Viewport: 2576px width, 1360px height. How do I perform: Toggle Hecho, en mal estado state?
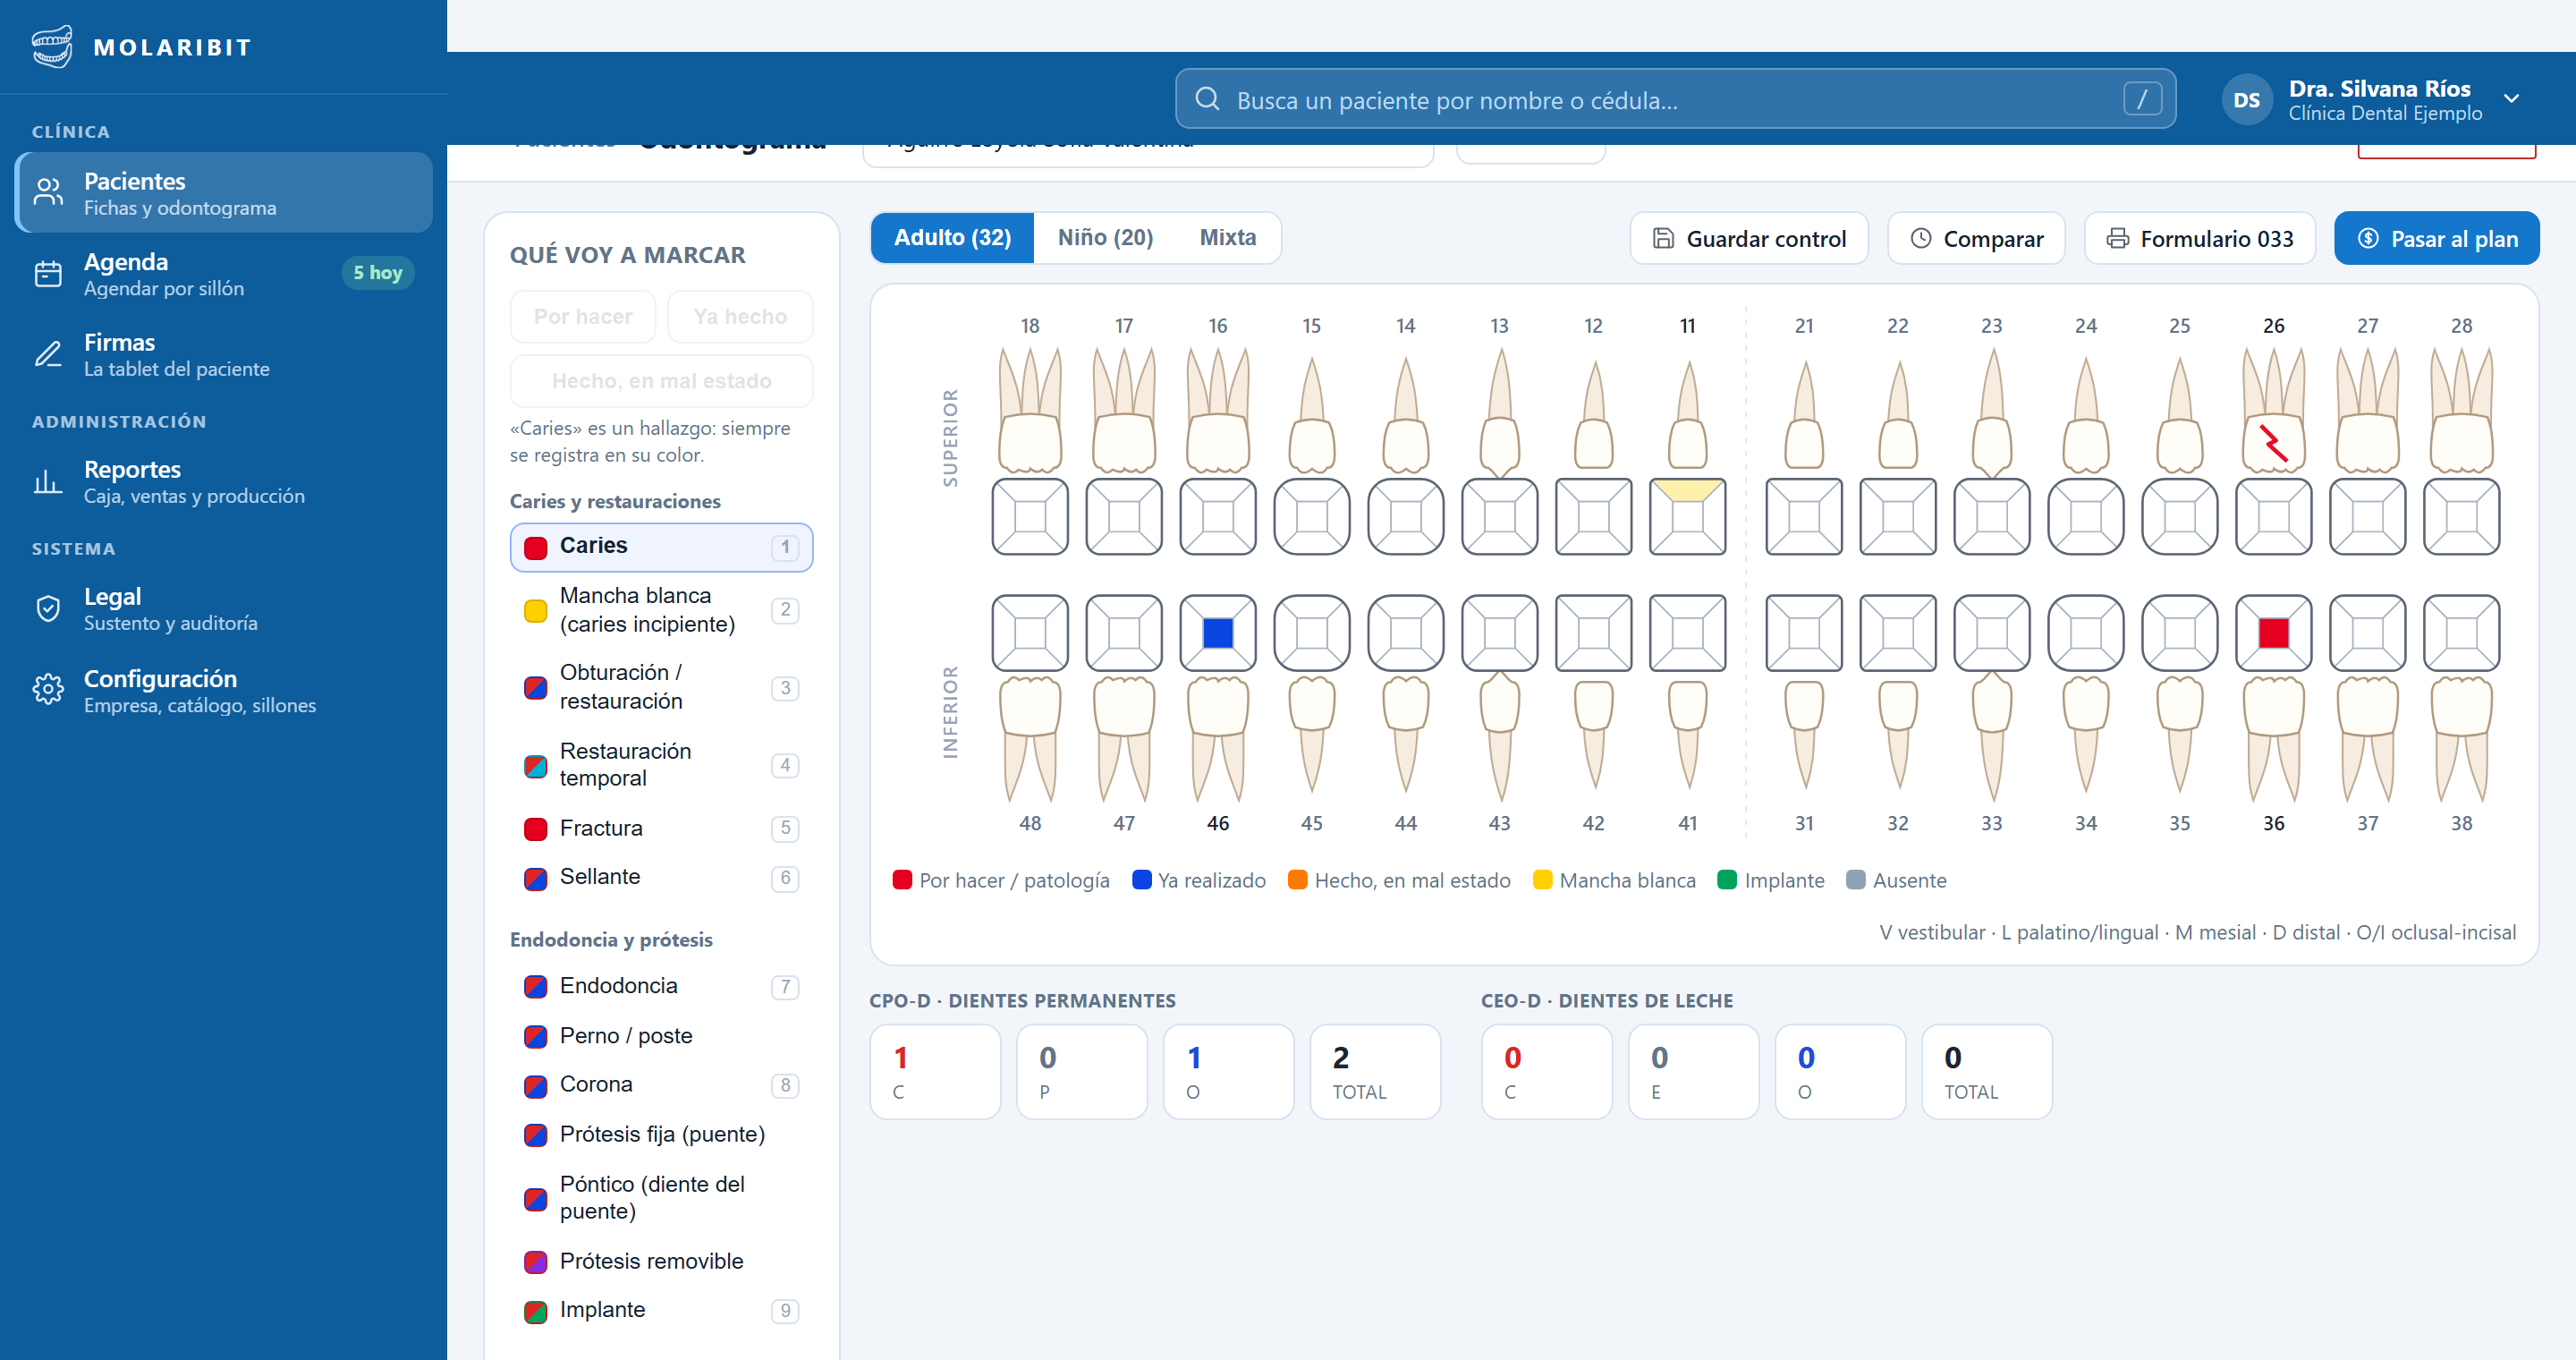661,381
